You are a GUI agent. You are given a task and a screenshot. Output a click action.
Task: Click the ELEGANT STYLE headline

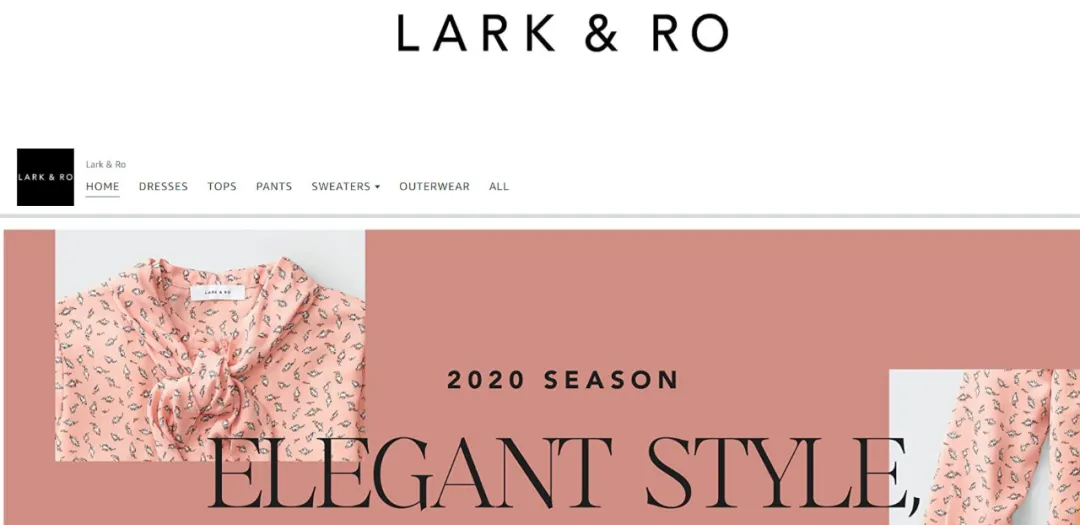pos(565,475)
